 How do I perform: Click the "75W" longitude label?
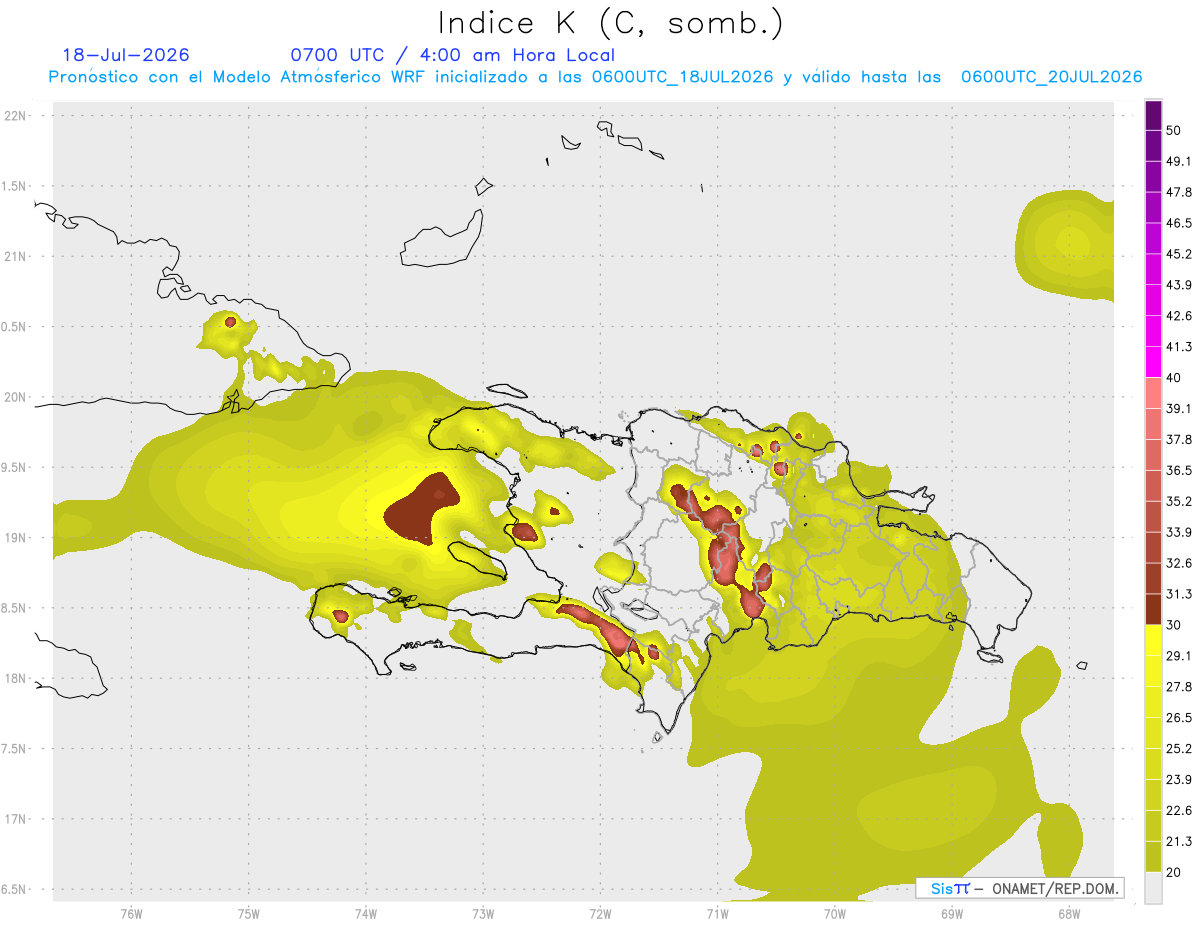click(x=249, y=913)
